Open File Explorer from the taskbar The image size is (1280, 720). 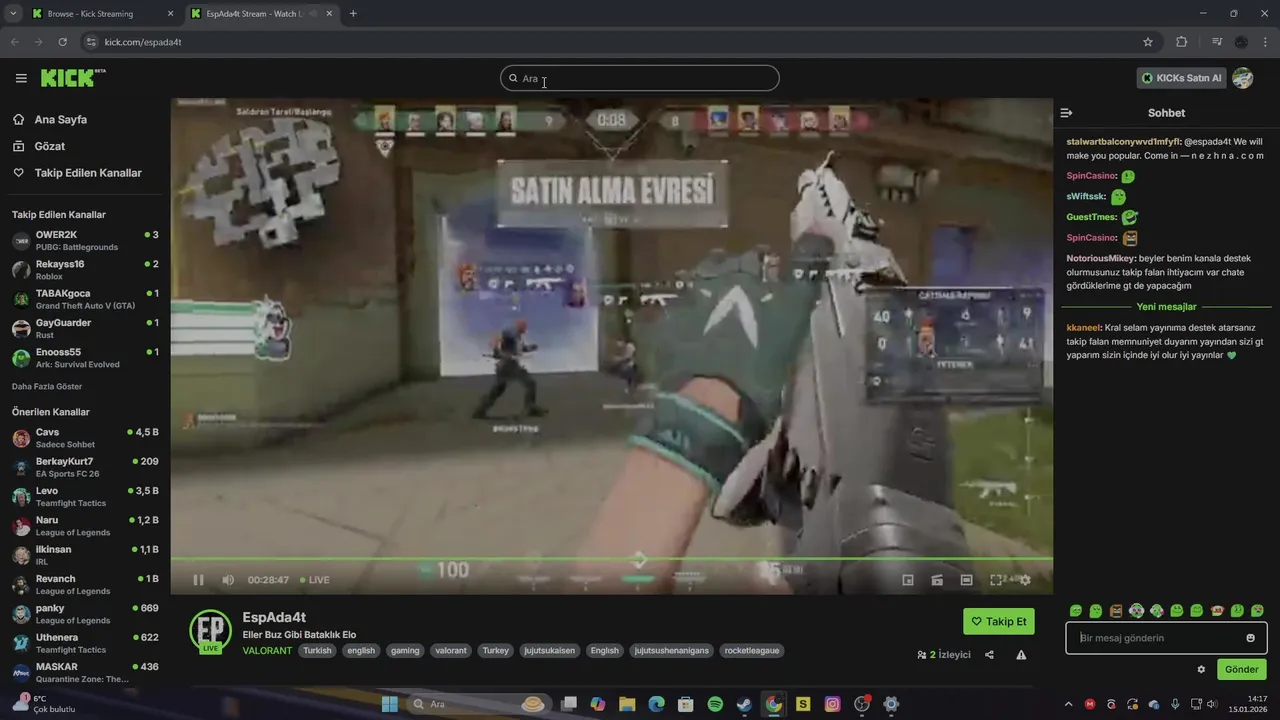pos(627,704)
